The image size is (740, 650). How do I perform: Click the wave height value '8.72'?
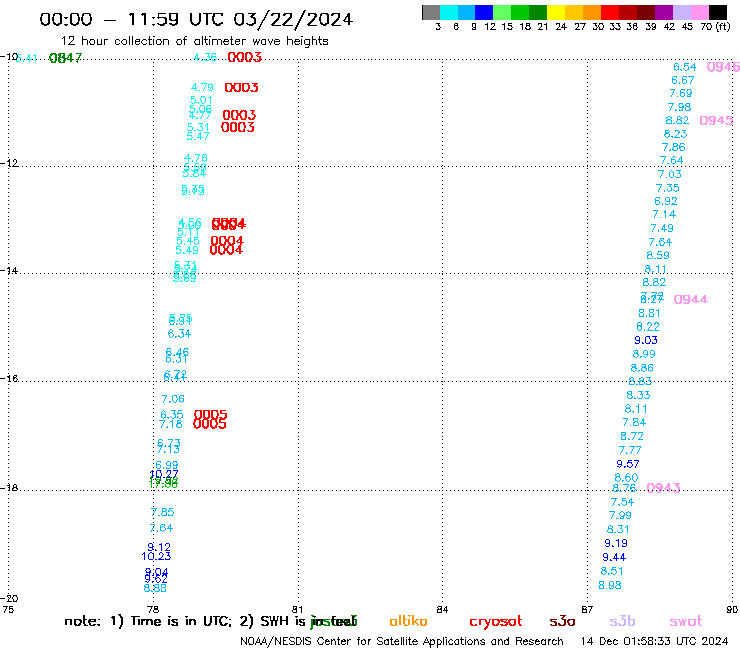(x=631, y=436)
